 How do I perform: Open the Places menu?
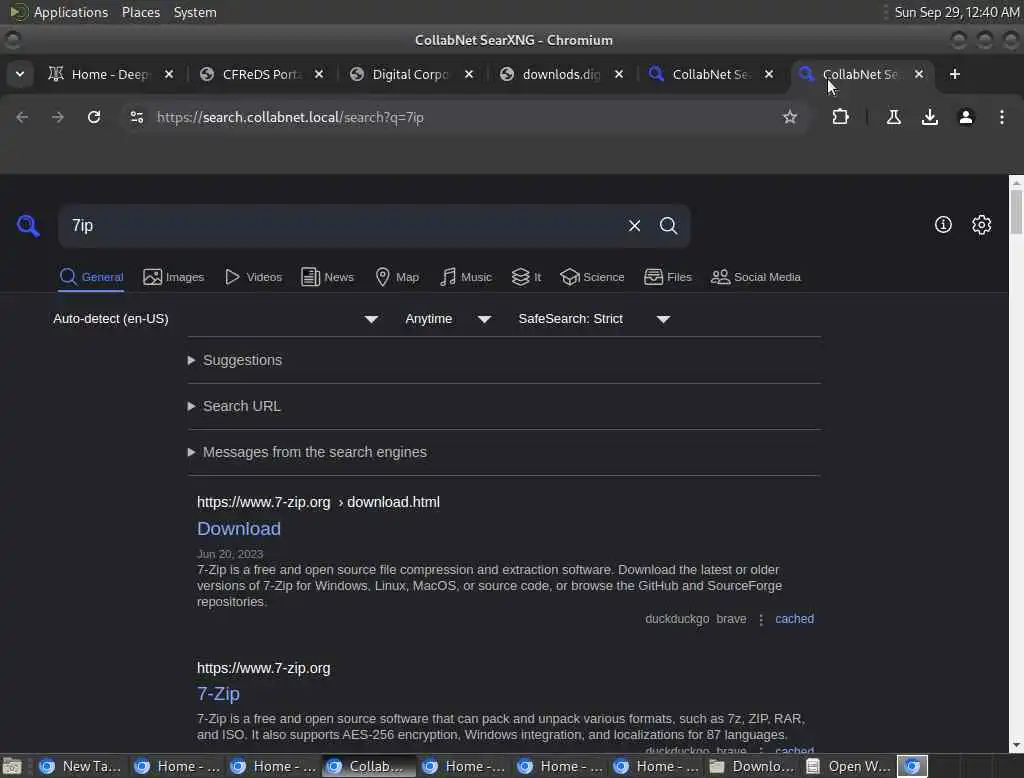[x=140, y=12]
